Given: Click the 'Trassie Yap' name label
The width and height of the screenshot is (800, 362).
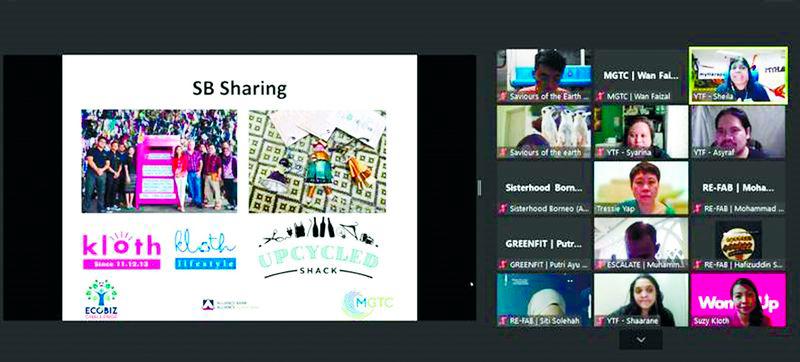Looking at the screenshot, I should [616, 208].
